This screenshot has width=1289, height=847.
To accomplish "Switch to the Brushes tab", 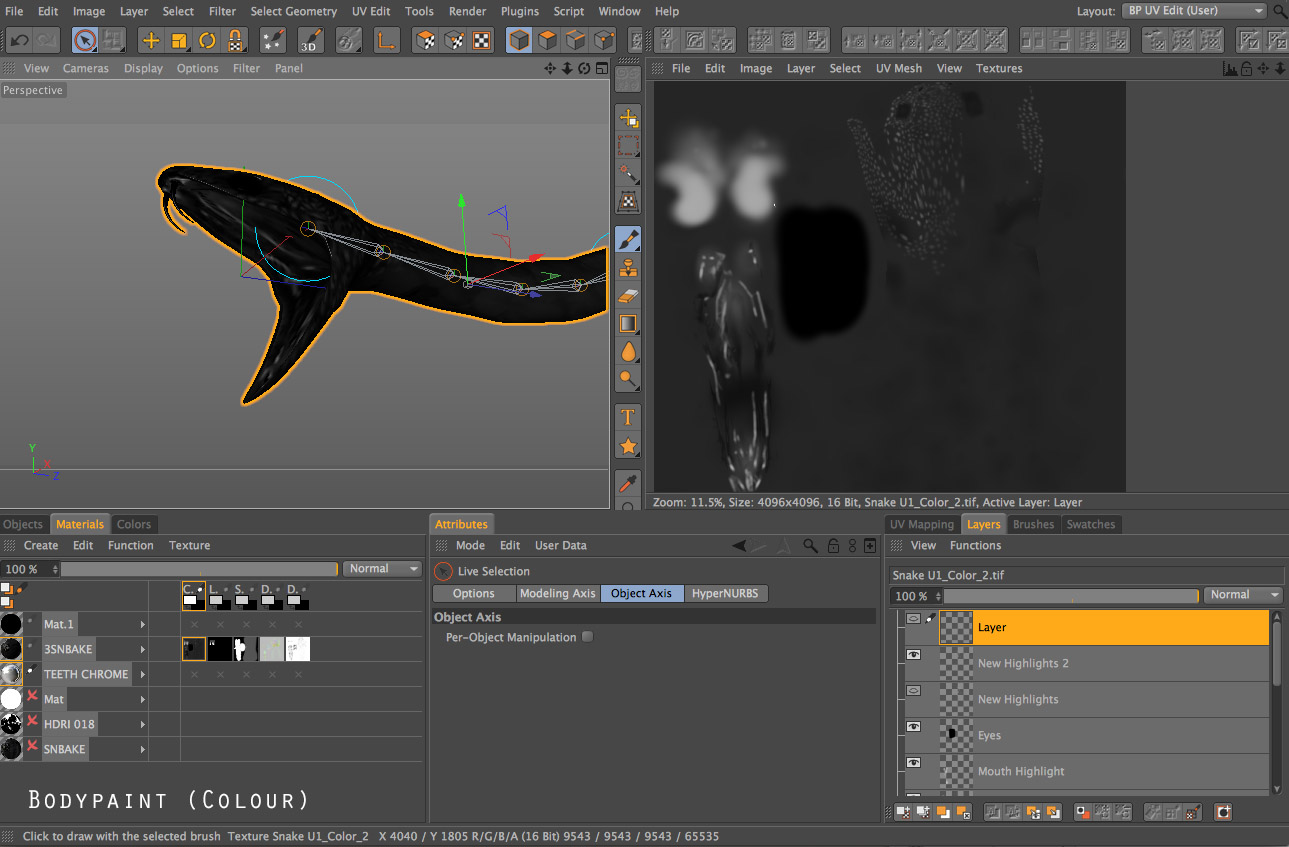I will [1033, 524].
